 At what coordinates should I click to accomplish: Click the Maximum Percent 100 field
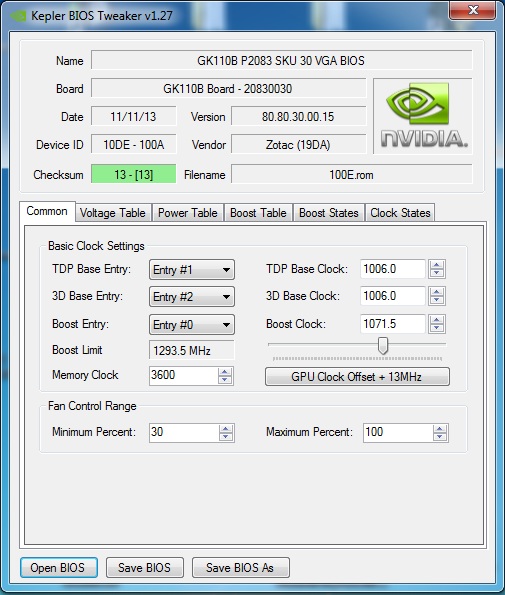tap(398, 433)
